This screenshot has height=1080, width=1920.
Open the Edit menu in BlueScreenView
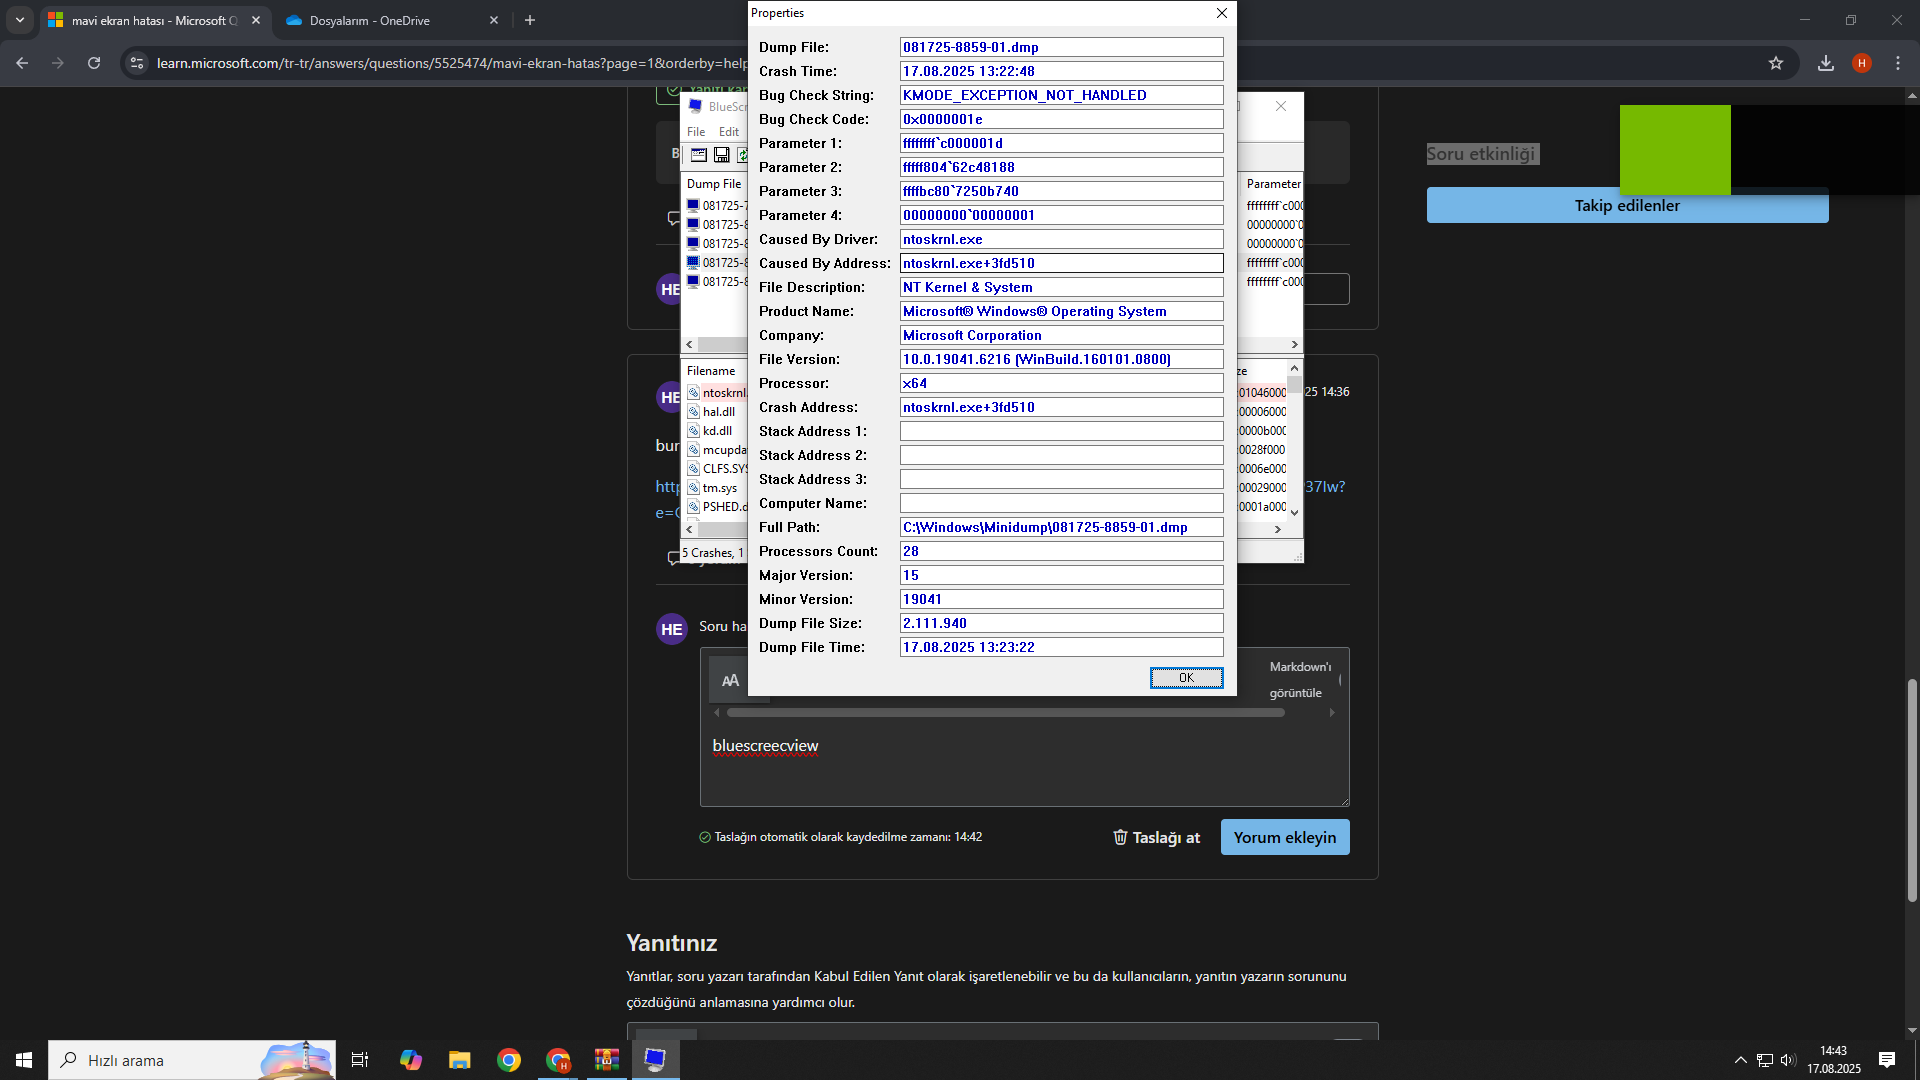point(729,132)
